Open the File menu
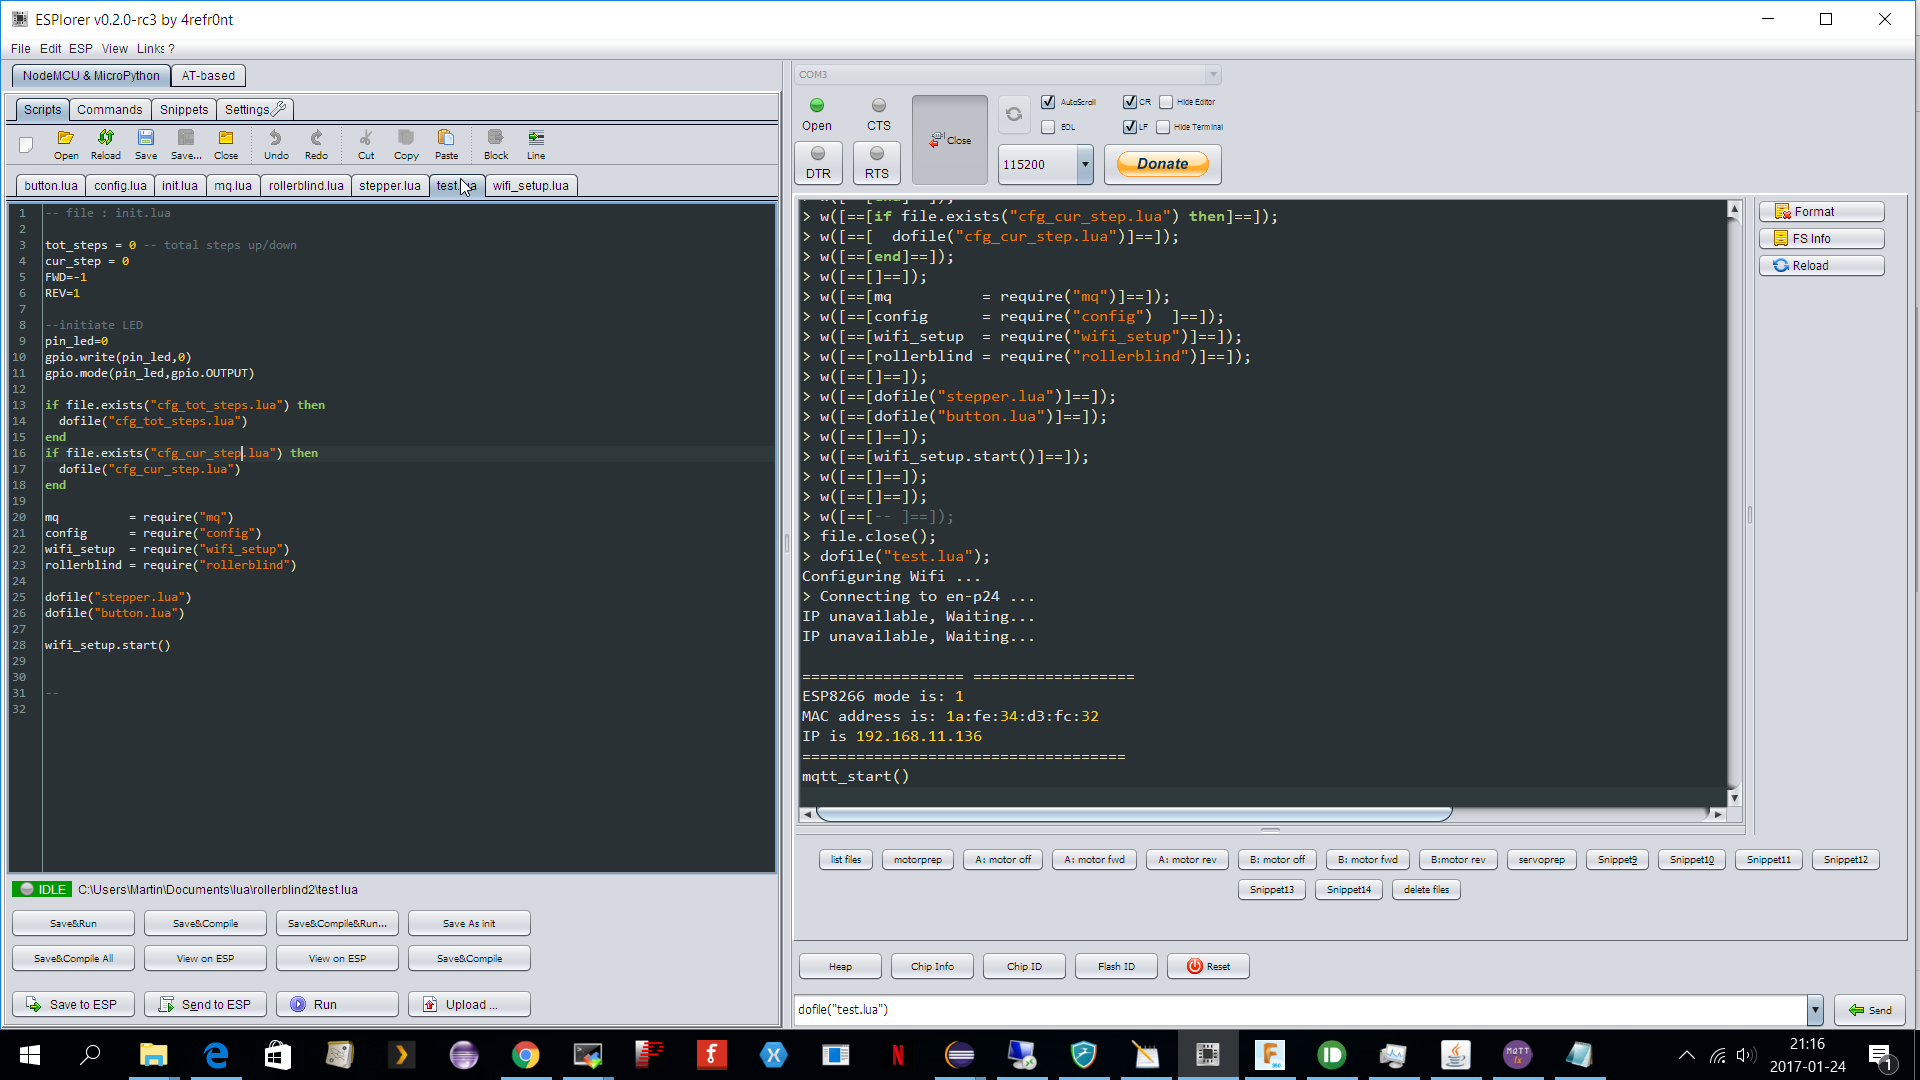Screen dimensions: 1920x1080 click(x=20, y=48)
